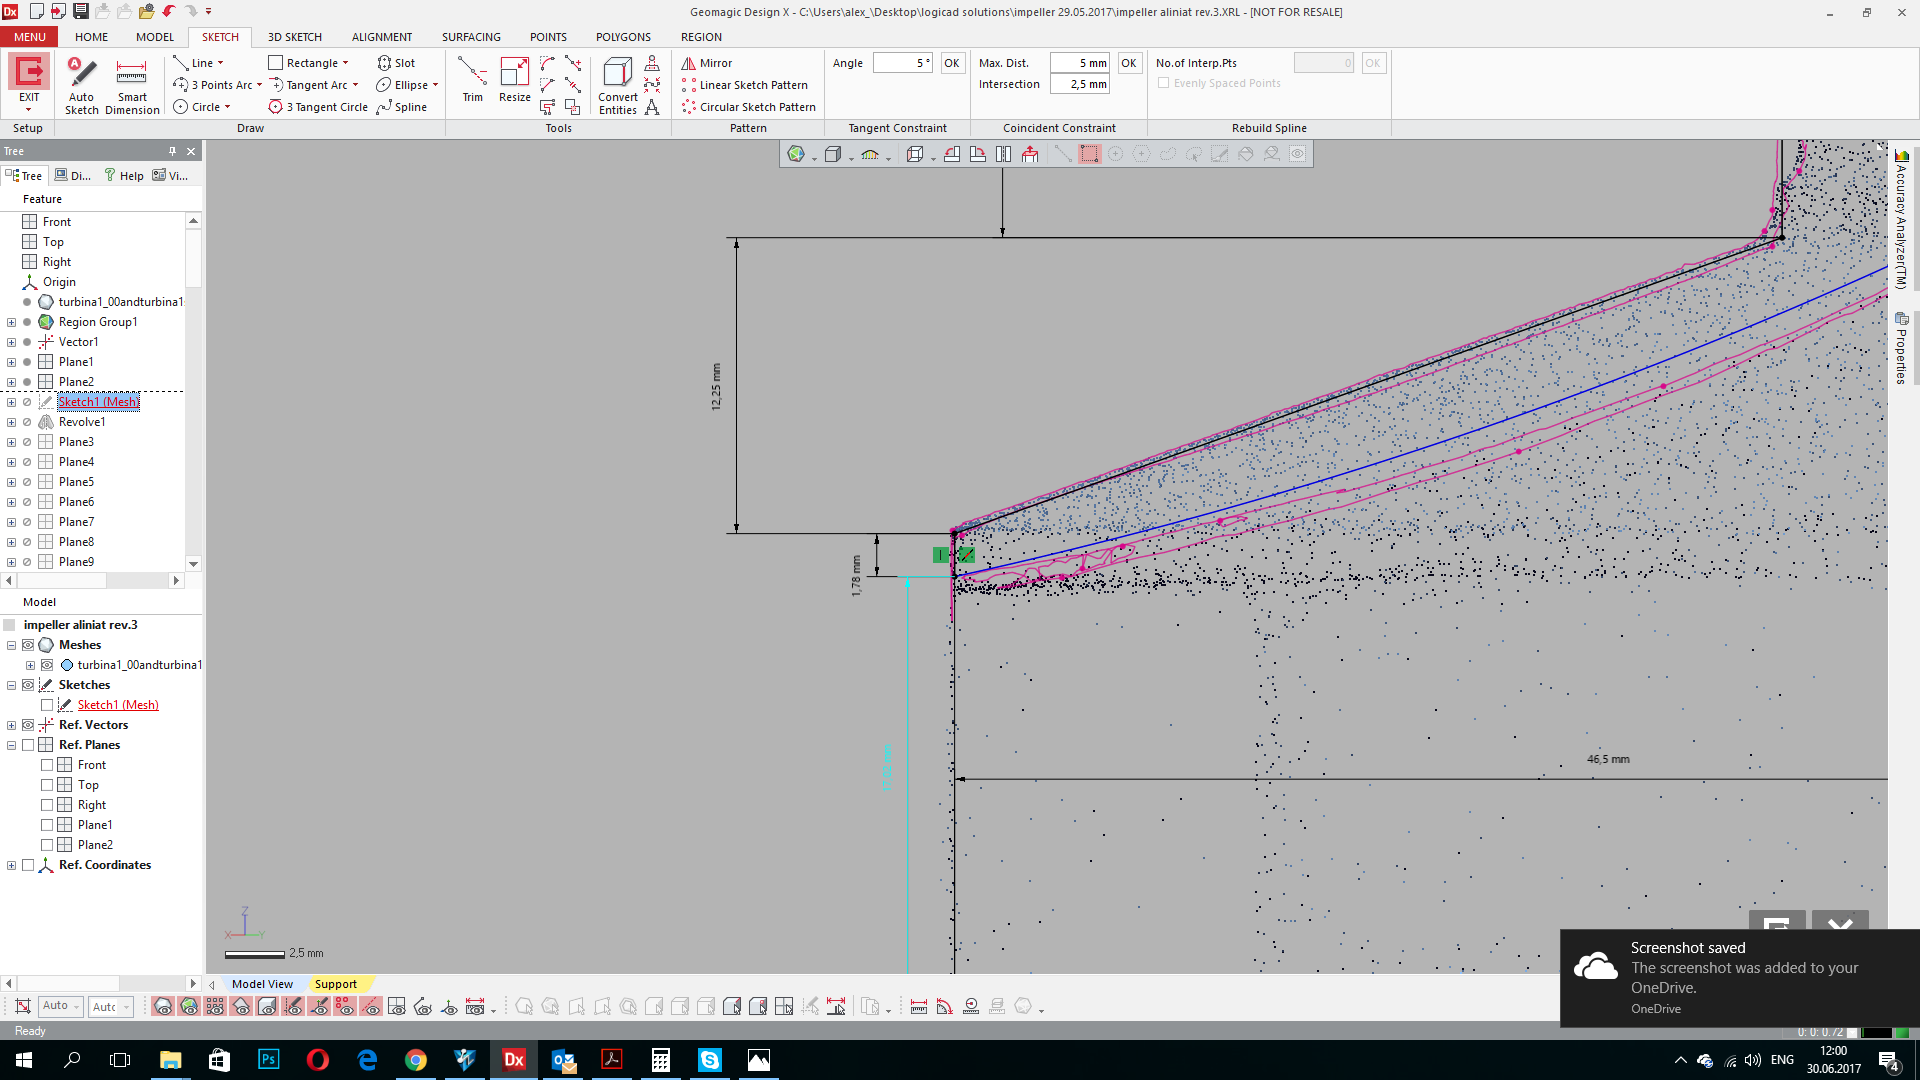Choose the Slot drawing tool

click(396, 63)
